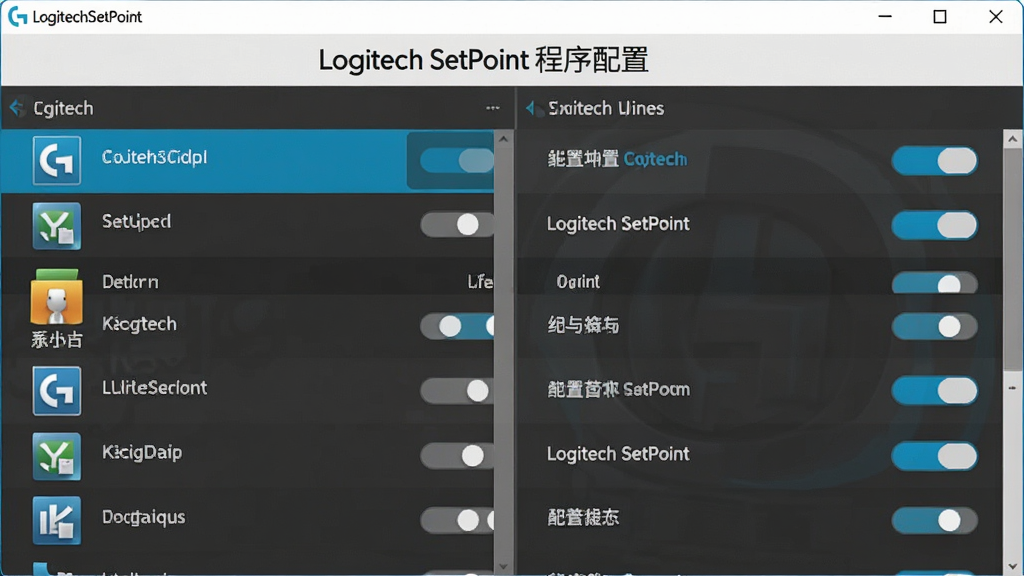This screenshot has height=576, width=1024.
Task: Click the Logitech G icon beside CoJteh3Cidpl
Action: click(x=57, y=161)
